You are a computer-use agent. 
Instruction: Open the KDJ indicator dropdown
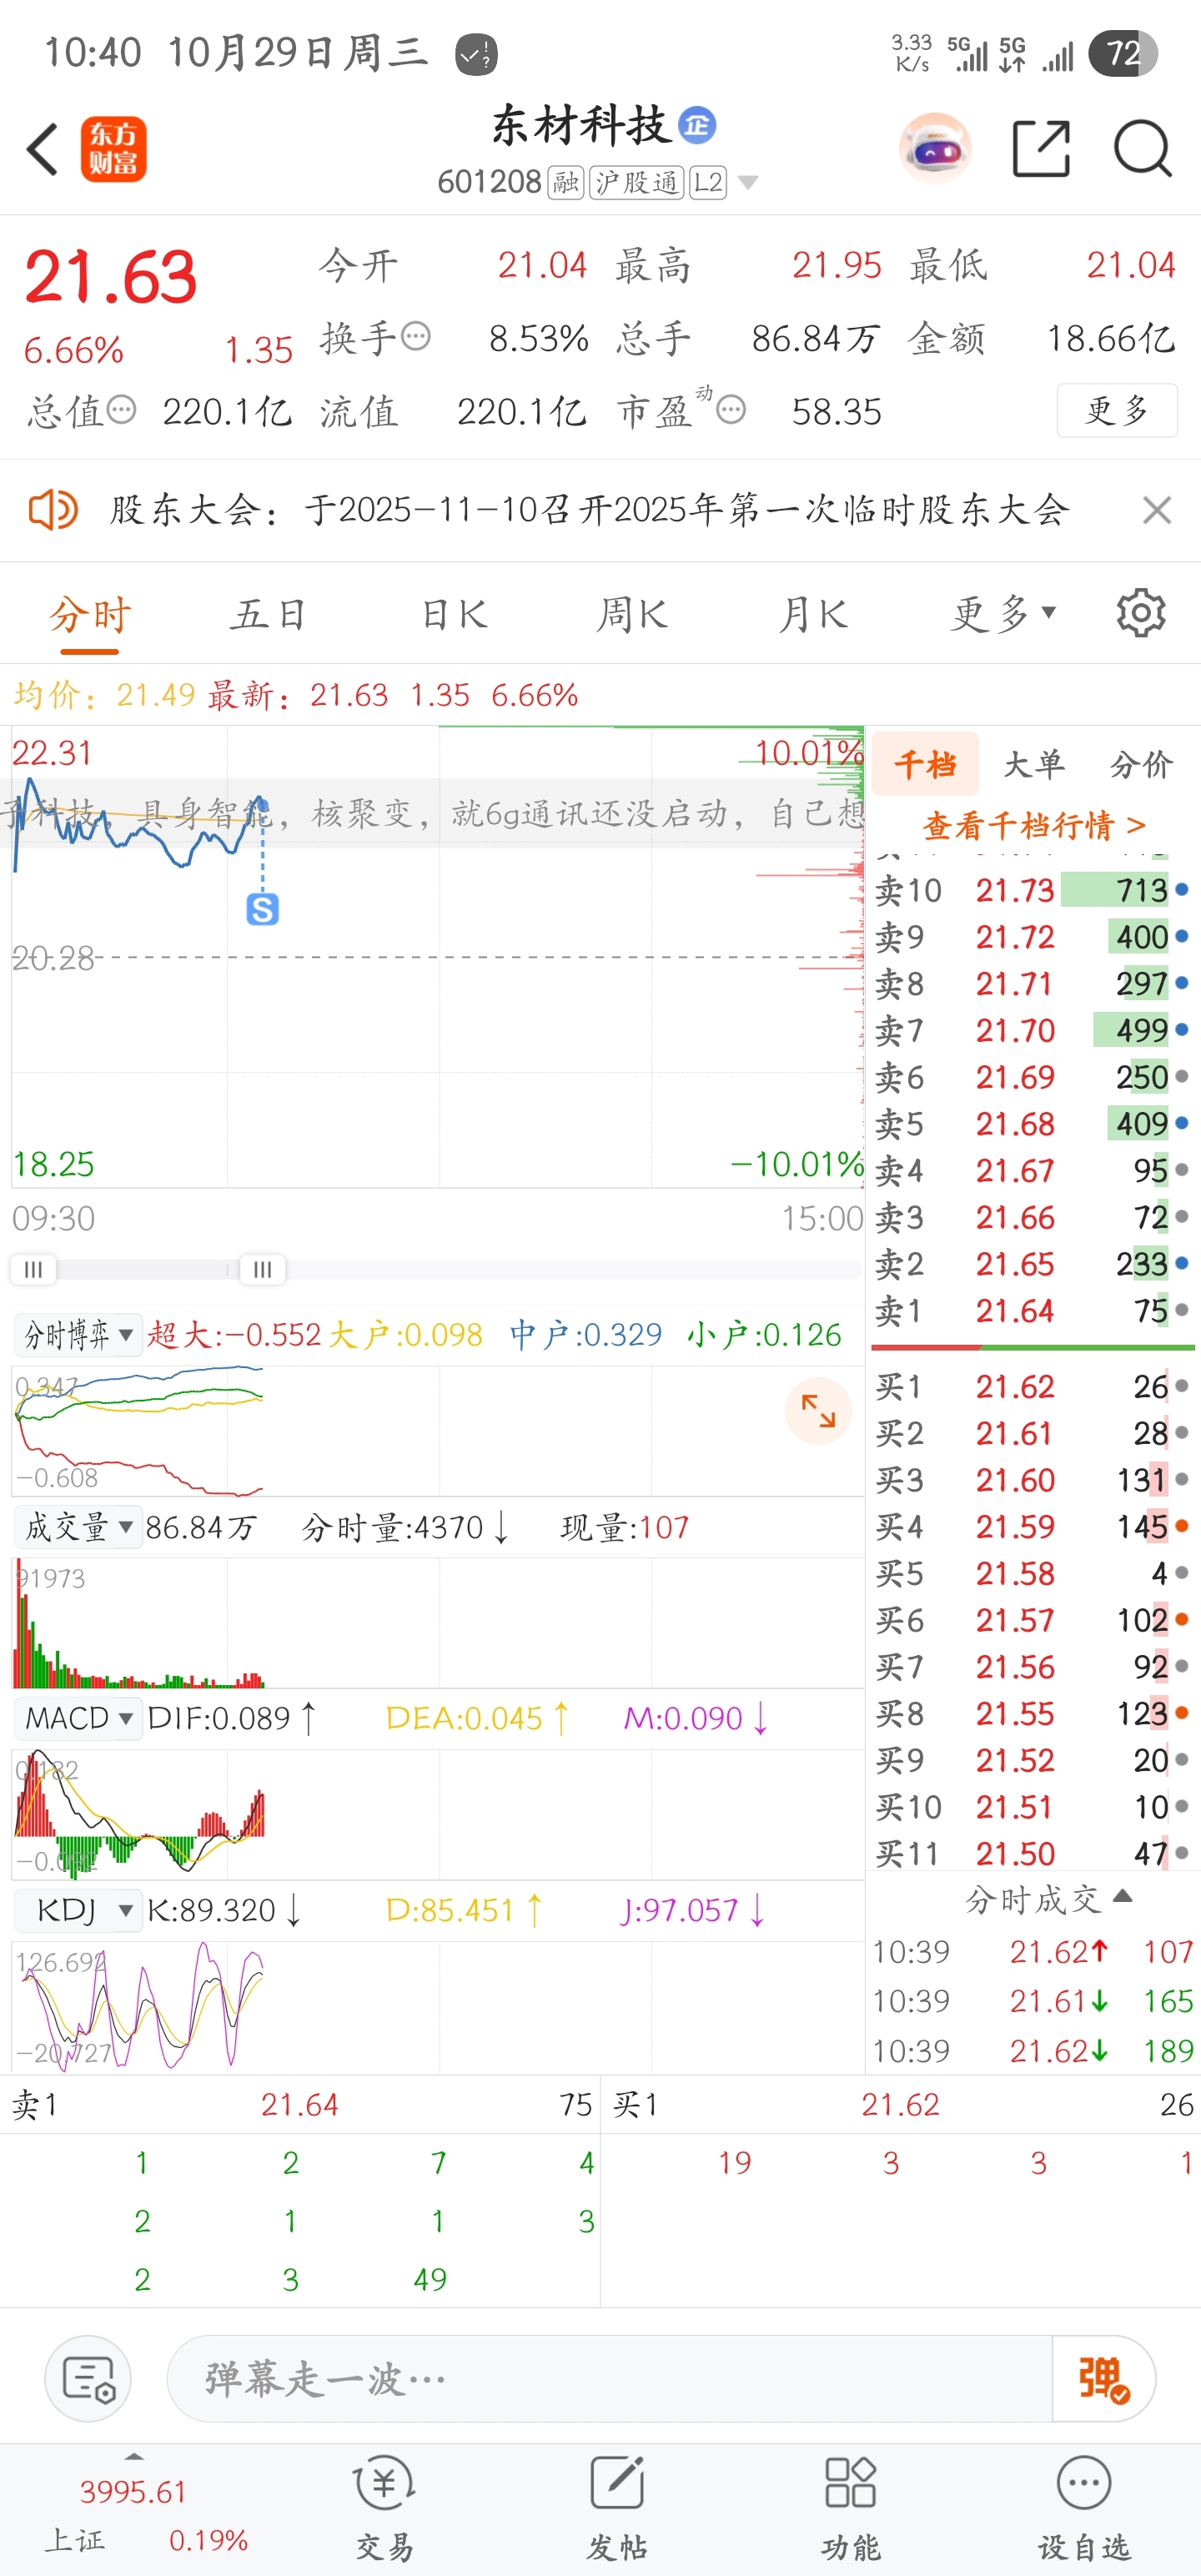click(78, 1910)
